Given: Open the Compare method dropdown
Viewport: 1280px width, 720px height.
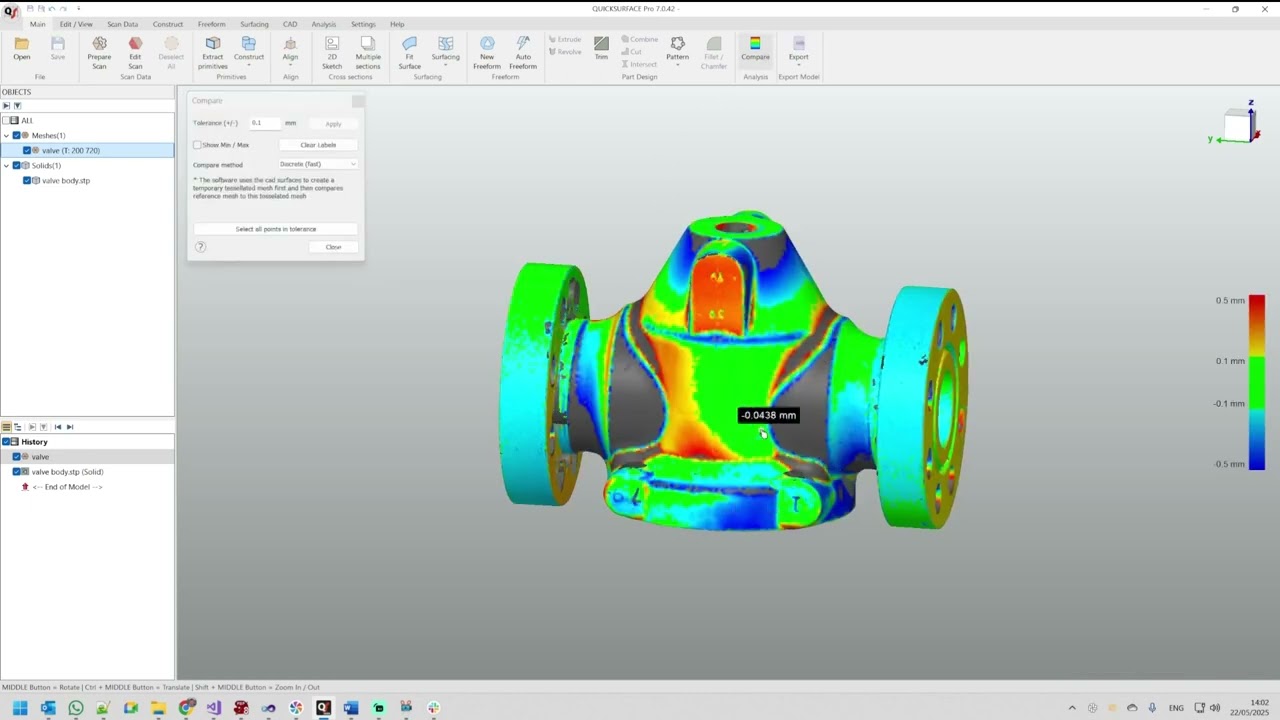Looking at the screenshot, I should [317, 164].
